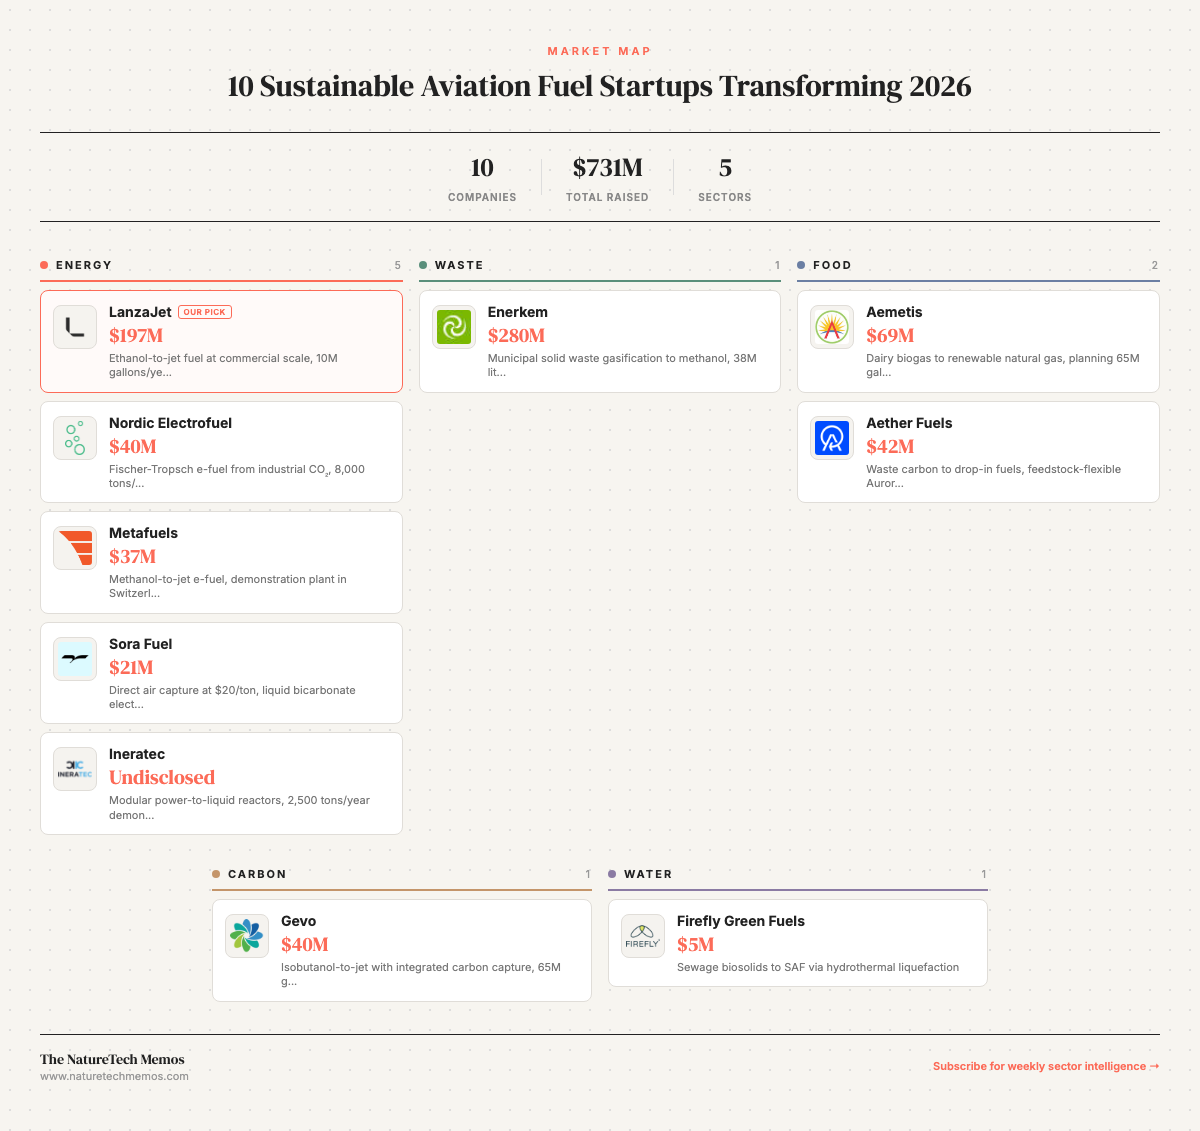Screen dimensions: 1200x1131
Task: Open Subscribe for weekly sector intelligence link
Action: [x=1046, y=1066]
